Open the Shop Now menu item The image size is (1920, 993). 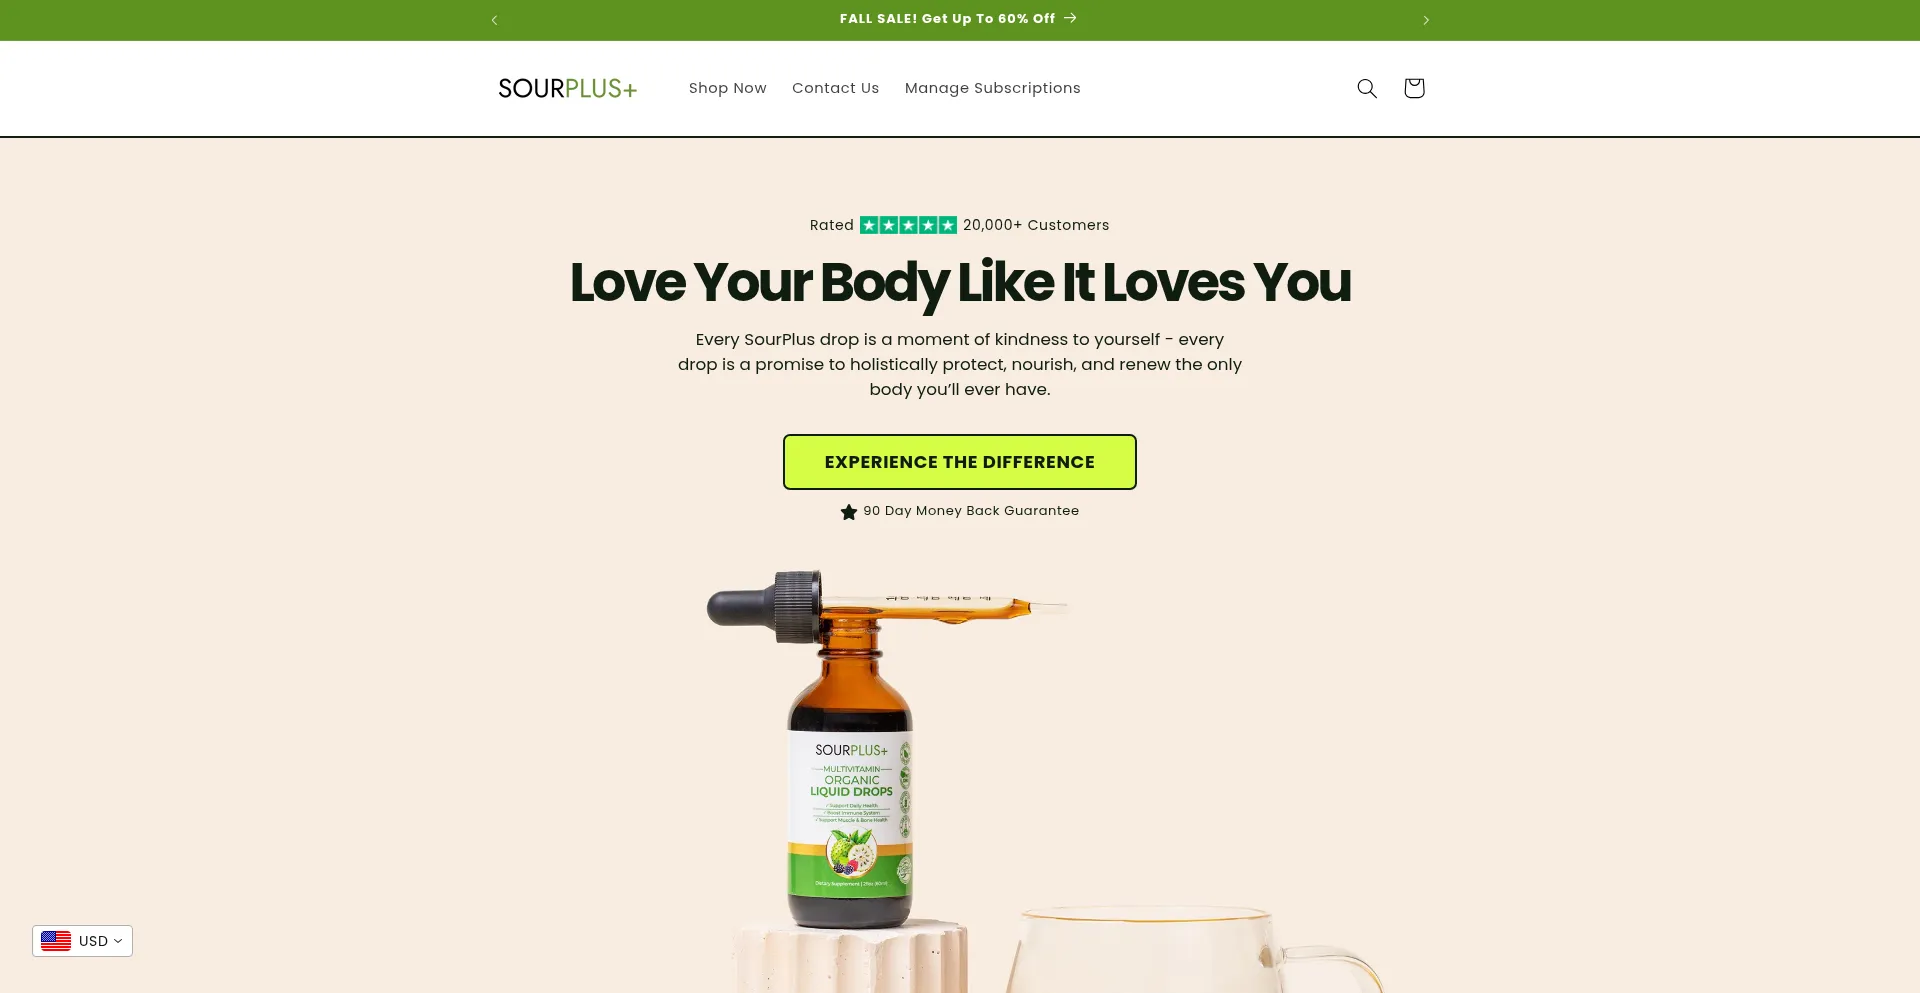(x=727, y=88)
